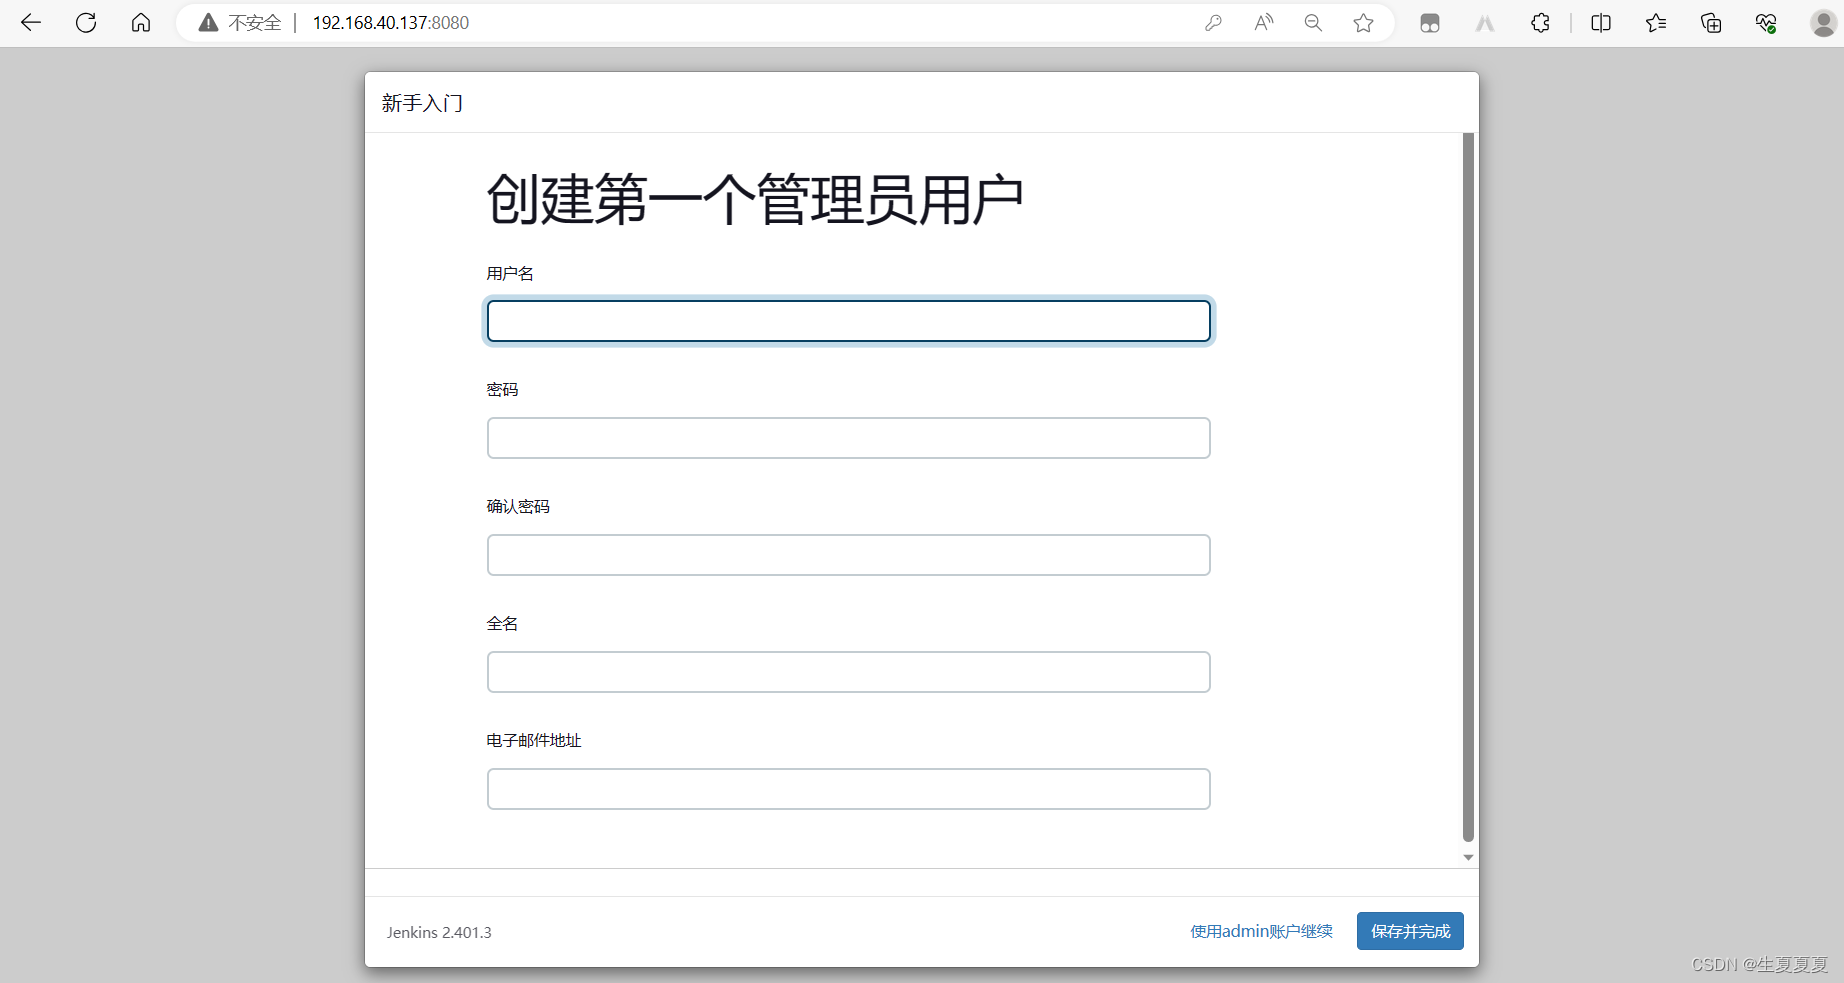Click the Jenkins 2.401.3 version text

[439, 932]
